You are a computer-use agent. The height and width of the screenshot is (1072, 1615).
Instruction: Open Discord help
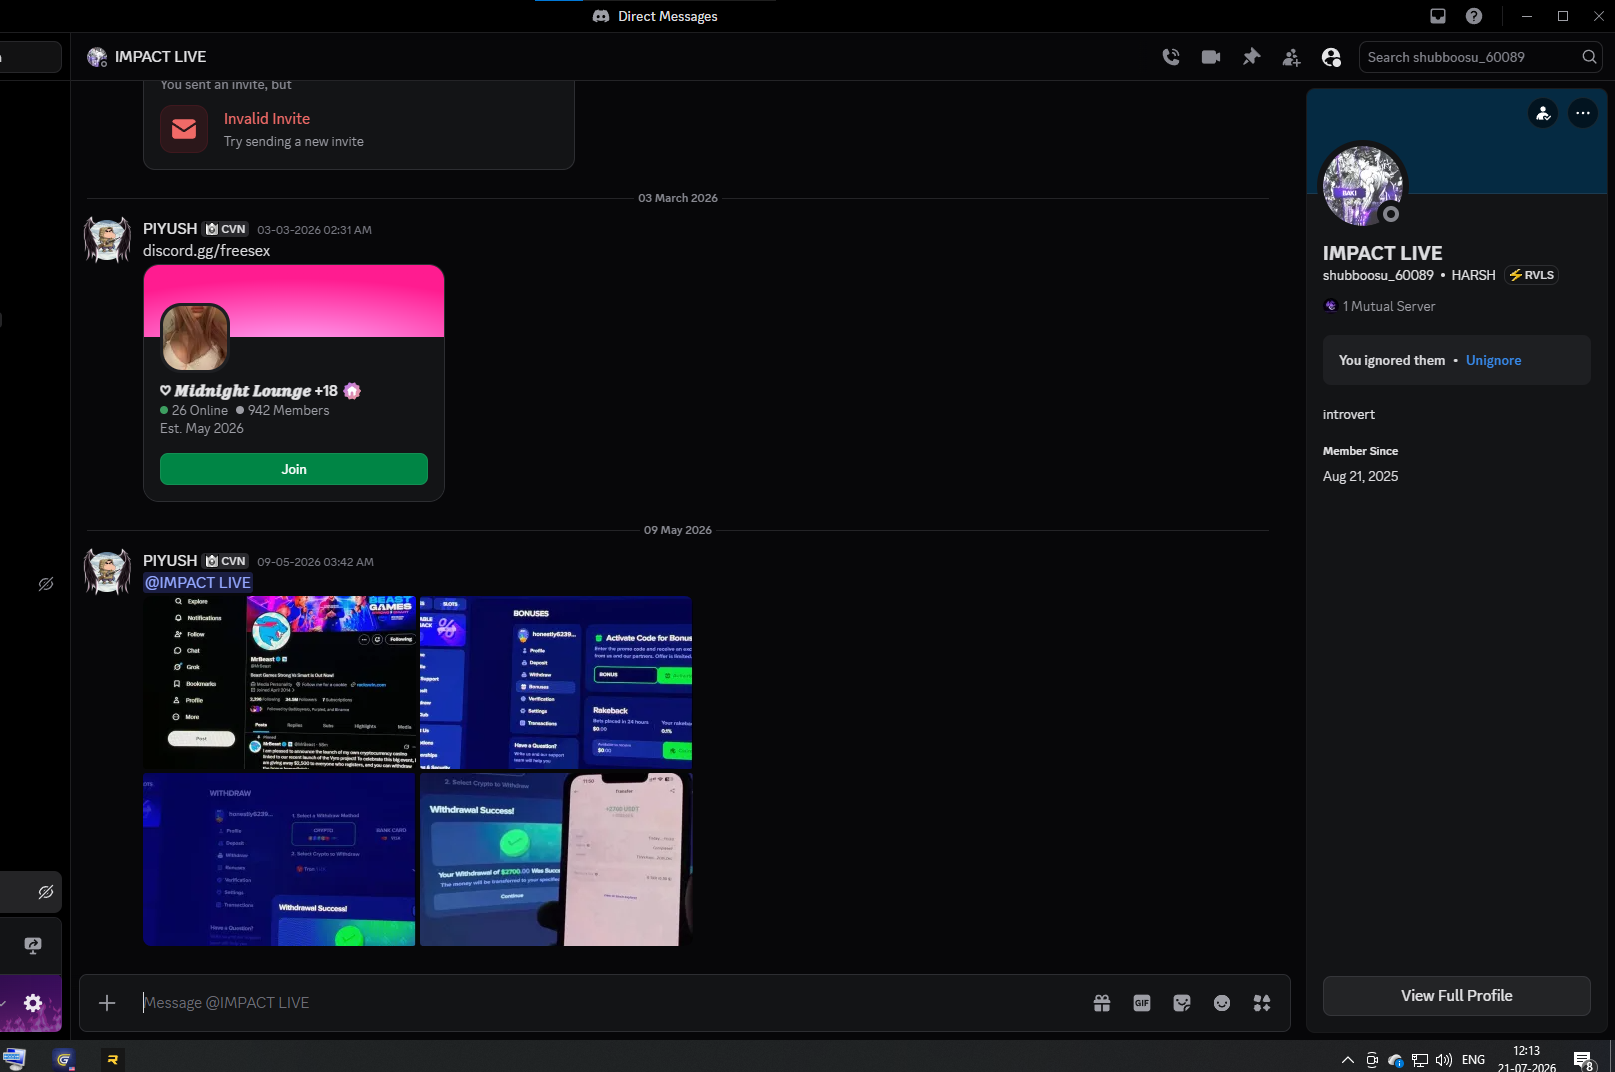point(1474,16)
